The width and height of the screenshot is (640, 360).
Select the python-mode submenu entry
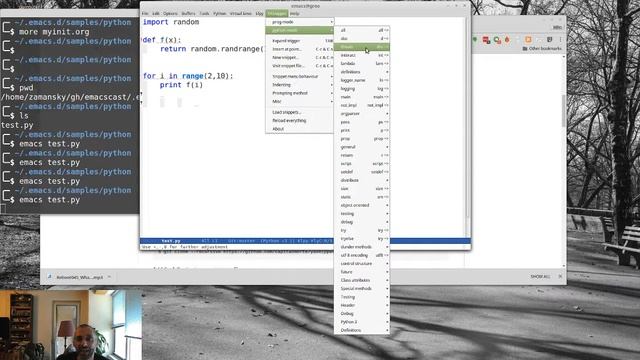click(300, 30)
